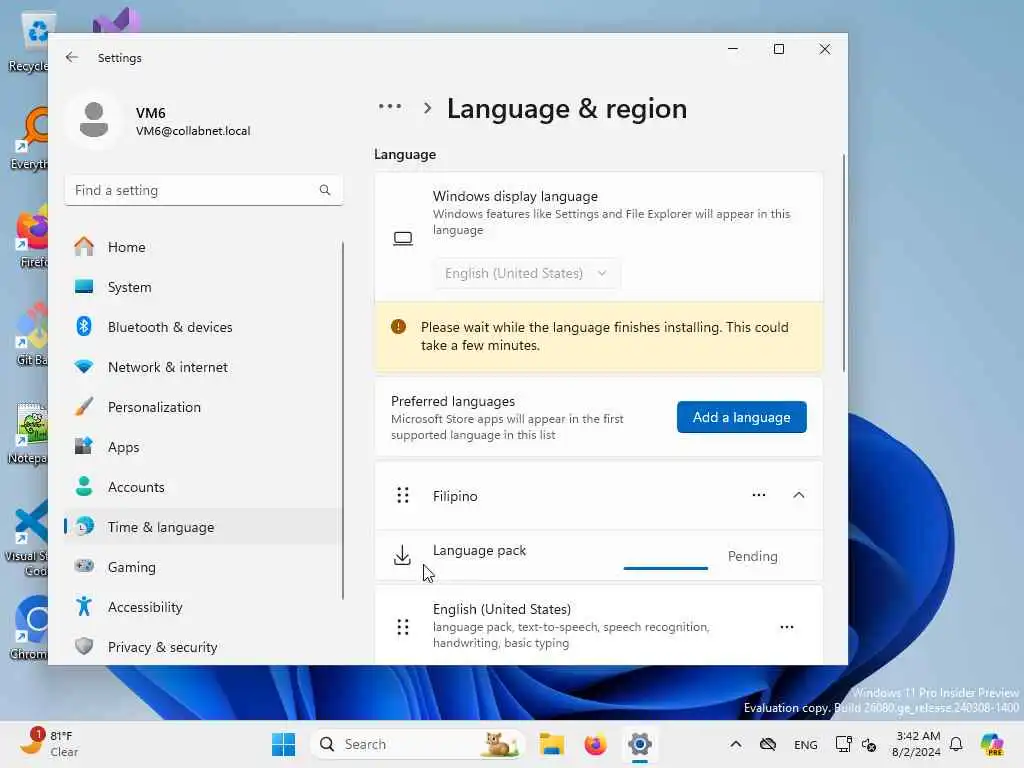Open Gaming settings
The height and width of the screenshot is (768, 1024).
point(204,567)
